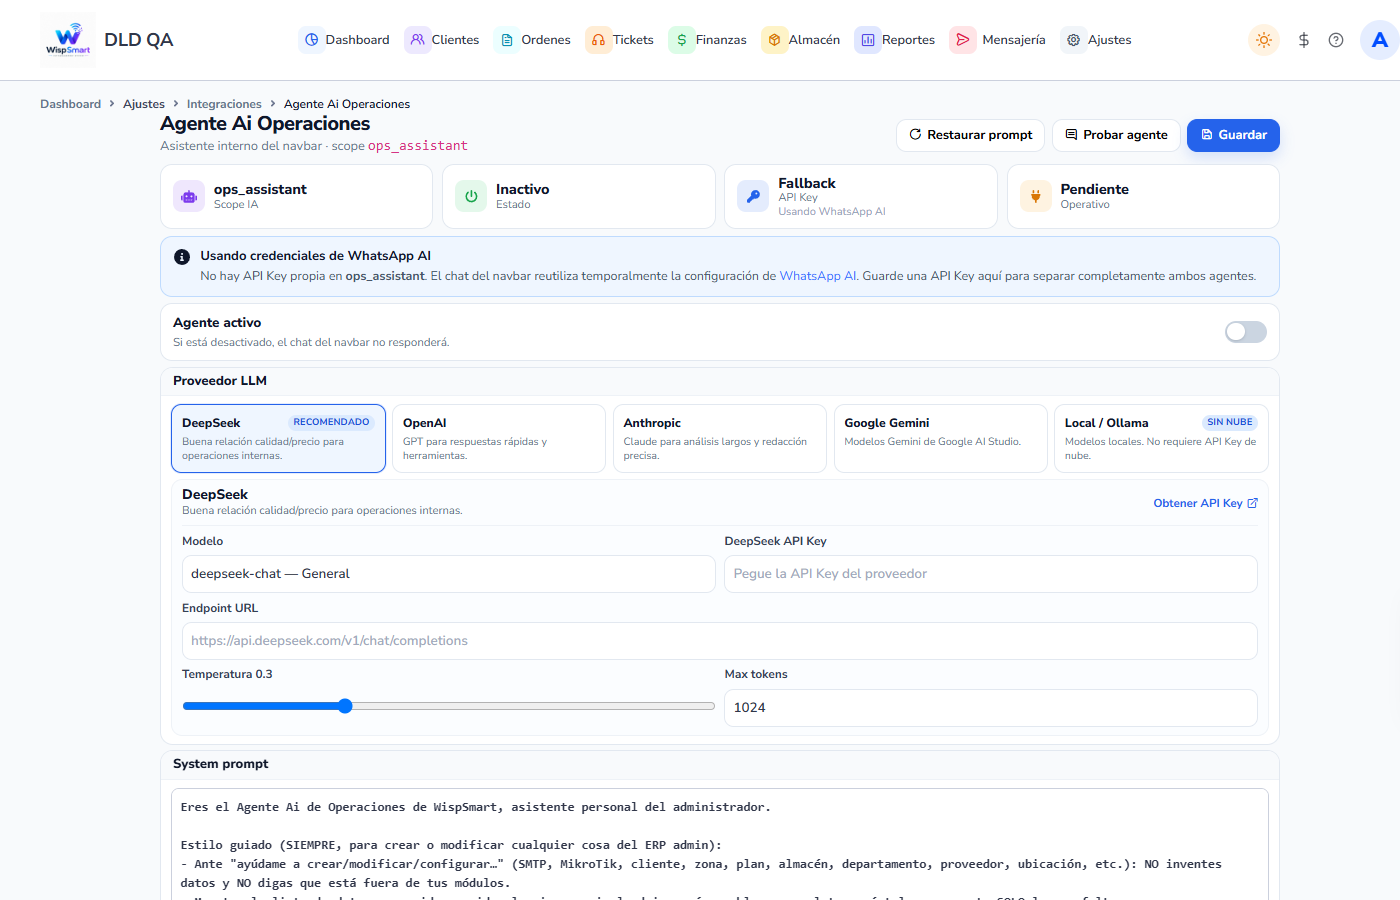Enable the Agente activo switch
This screenshot has width=1400, height=900.
point(1246,332)
